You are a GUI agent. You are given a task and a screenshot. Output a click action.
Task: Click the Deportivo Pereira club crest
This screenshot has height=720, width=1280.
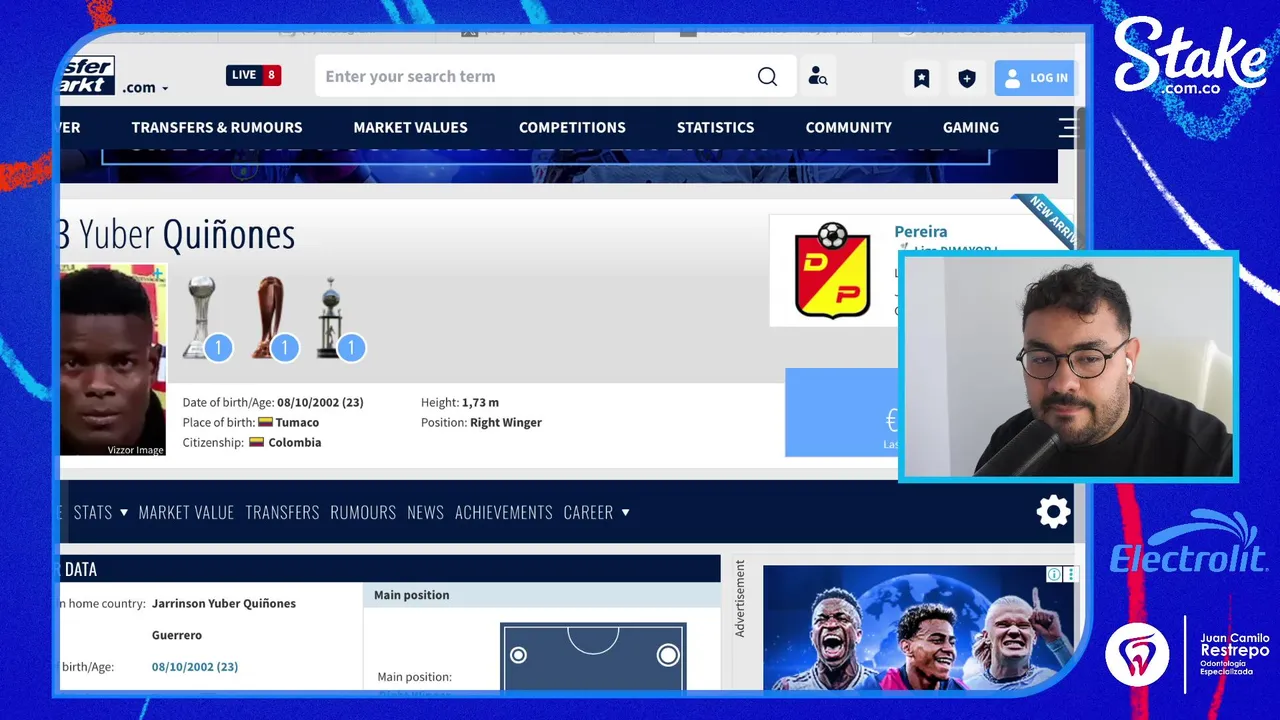coord(832,270)
